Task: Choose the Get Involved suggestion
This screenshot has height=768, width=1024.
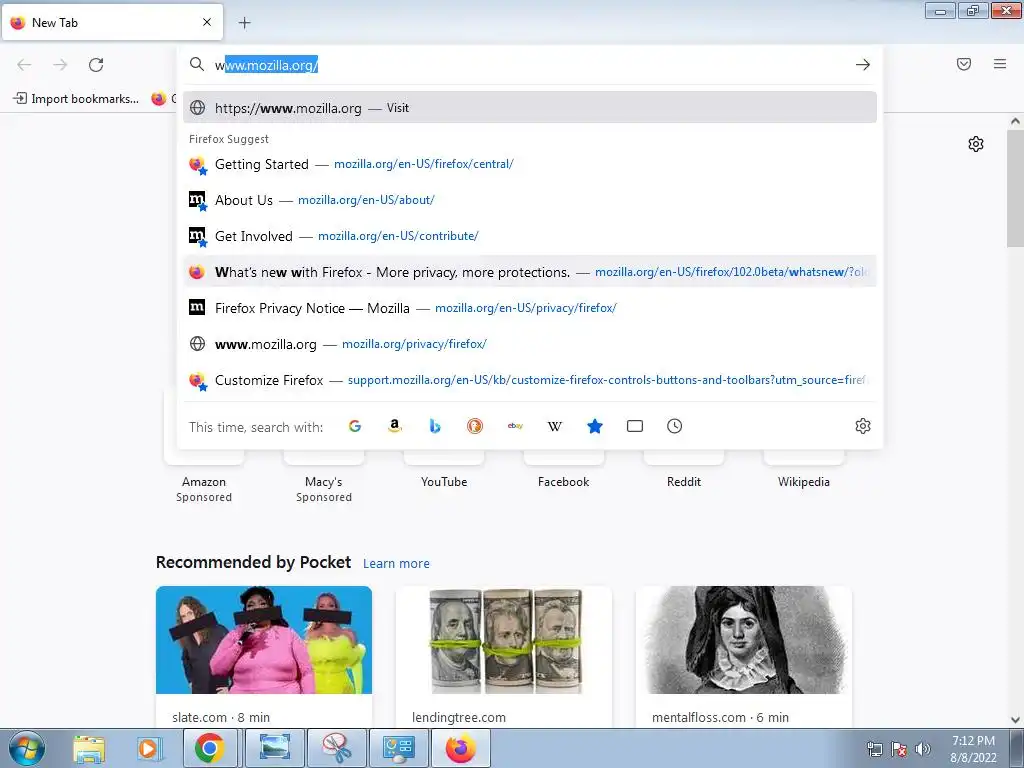Action: 530,236
